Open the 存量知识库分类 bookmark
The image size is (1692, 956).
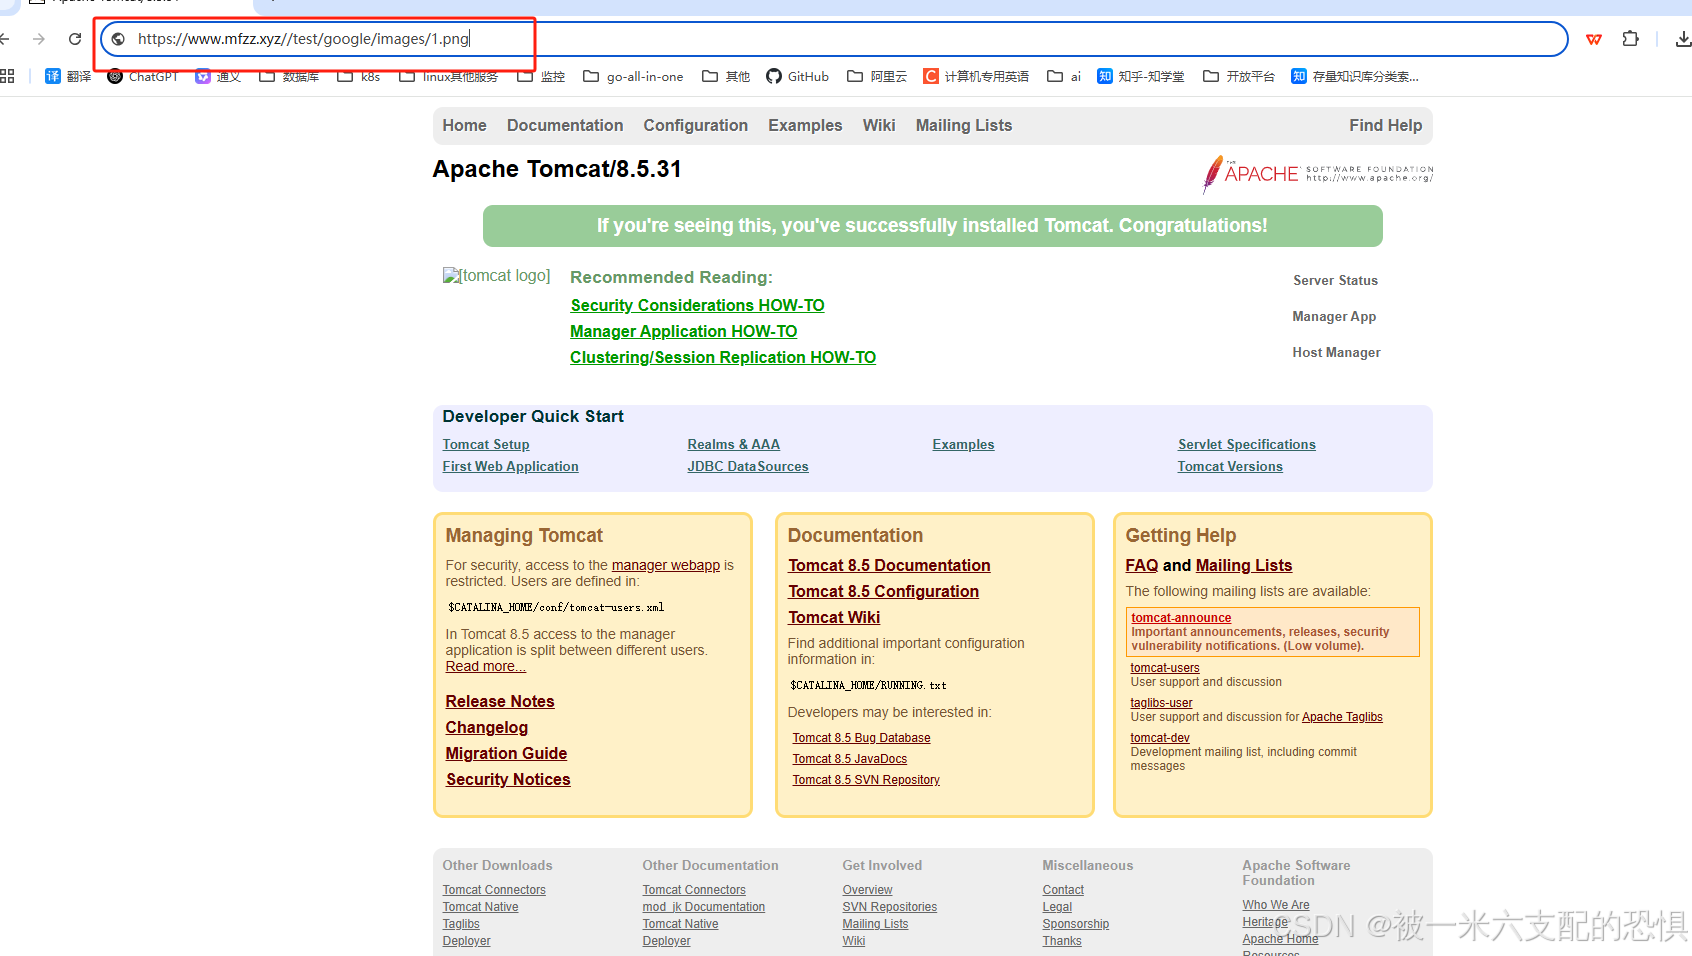(1355, 76)
